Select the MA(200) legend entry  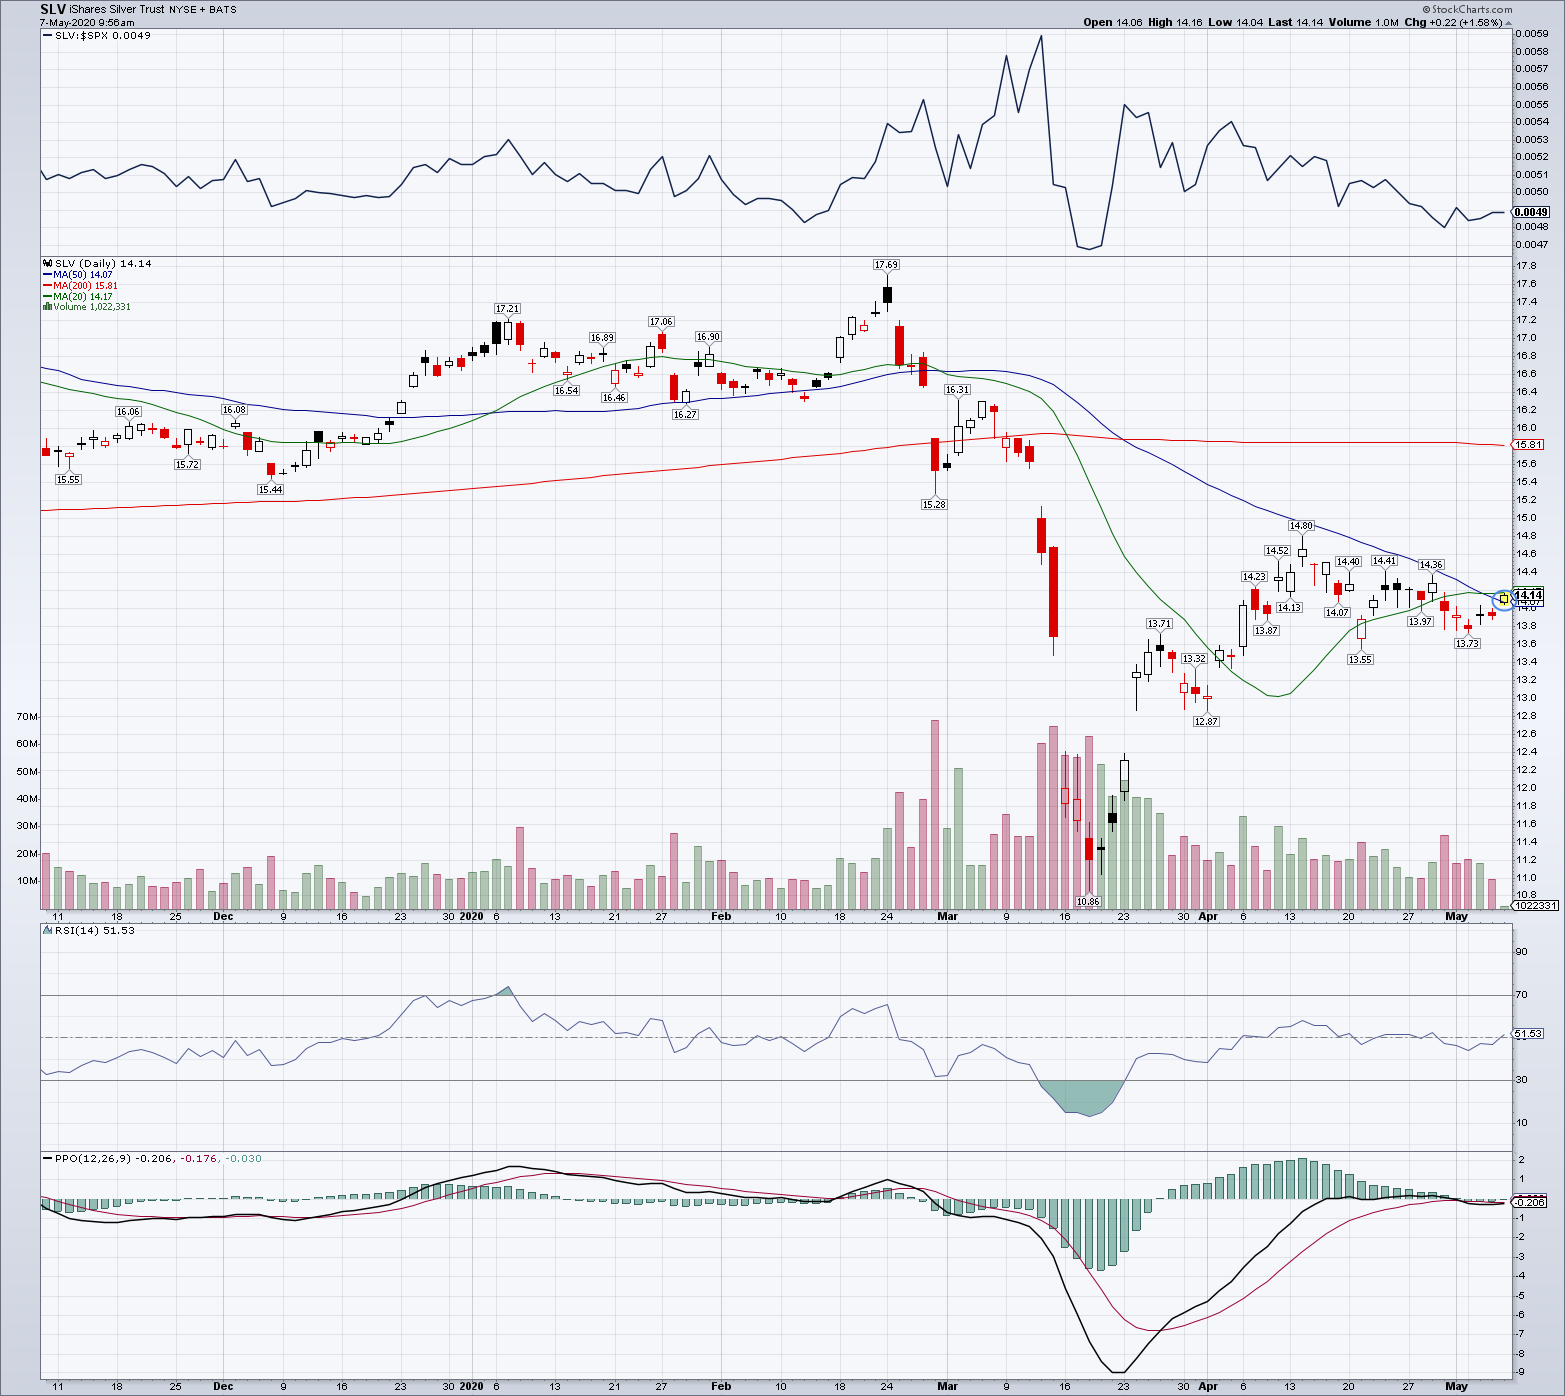pyautogui.click(x=80, y=286)
